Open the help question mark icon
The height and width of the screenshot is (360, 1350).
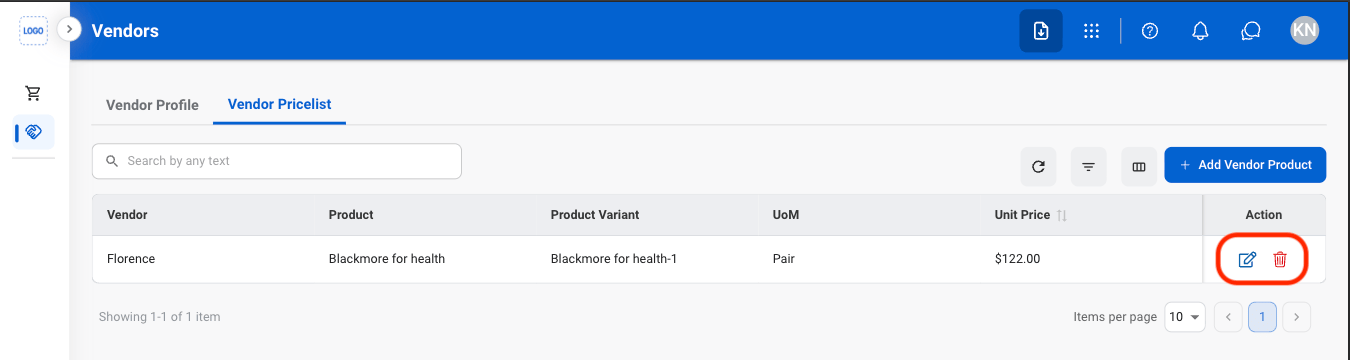tap(1150, 31)
